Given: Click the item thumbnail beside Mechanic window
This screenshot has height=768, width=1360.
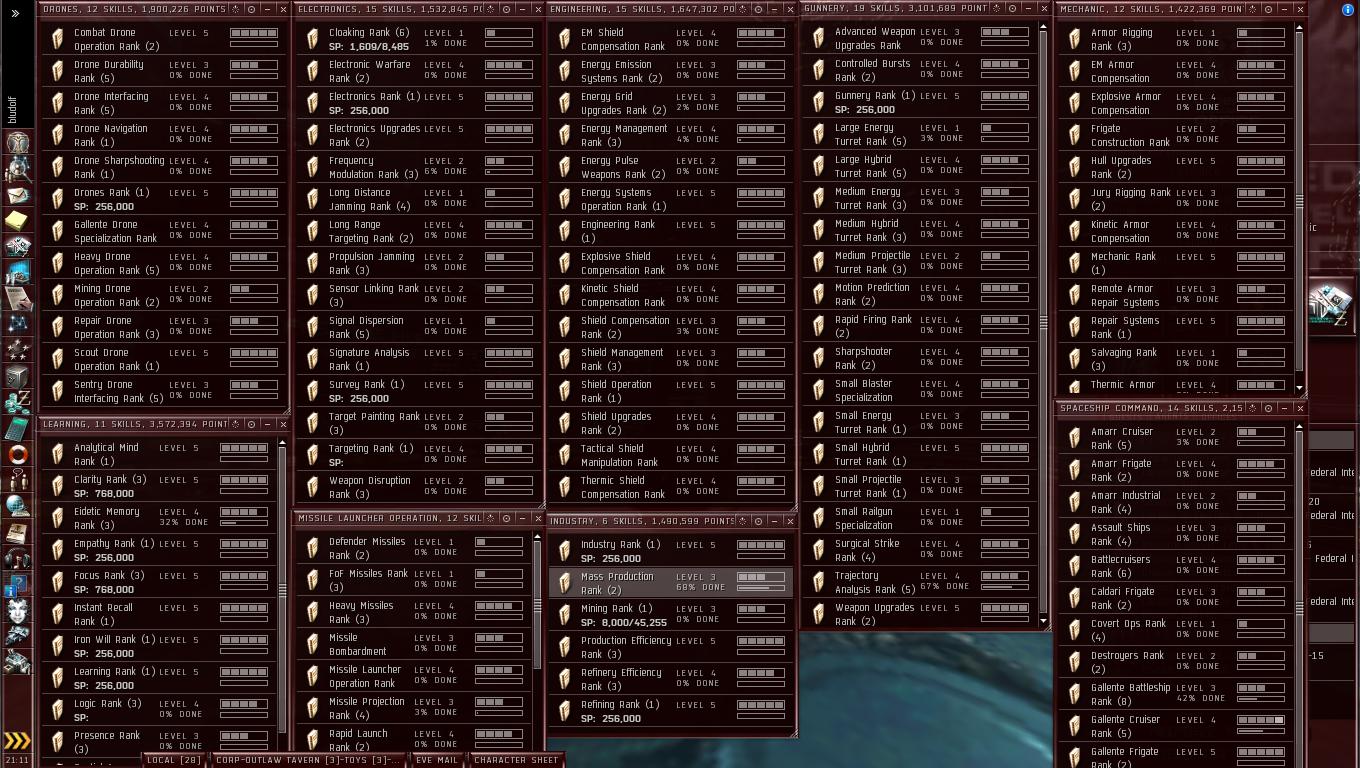Looking at the screenshot, I should pos(1329,305).
